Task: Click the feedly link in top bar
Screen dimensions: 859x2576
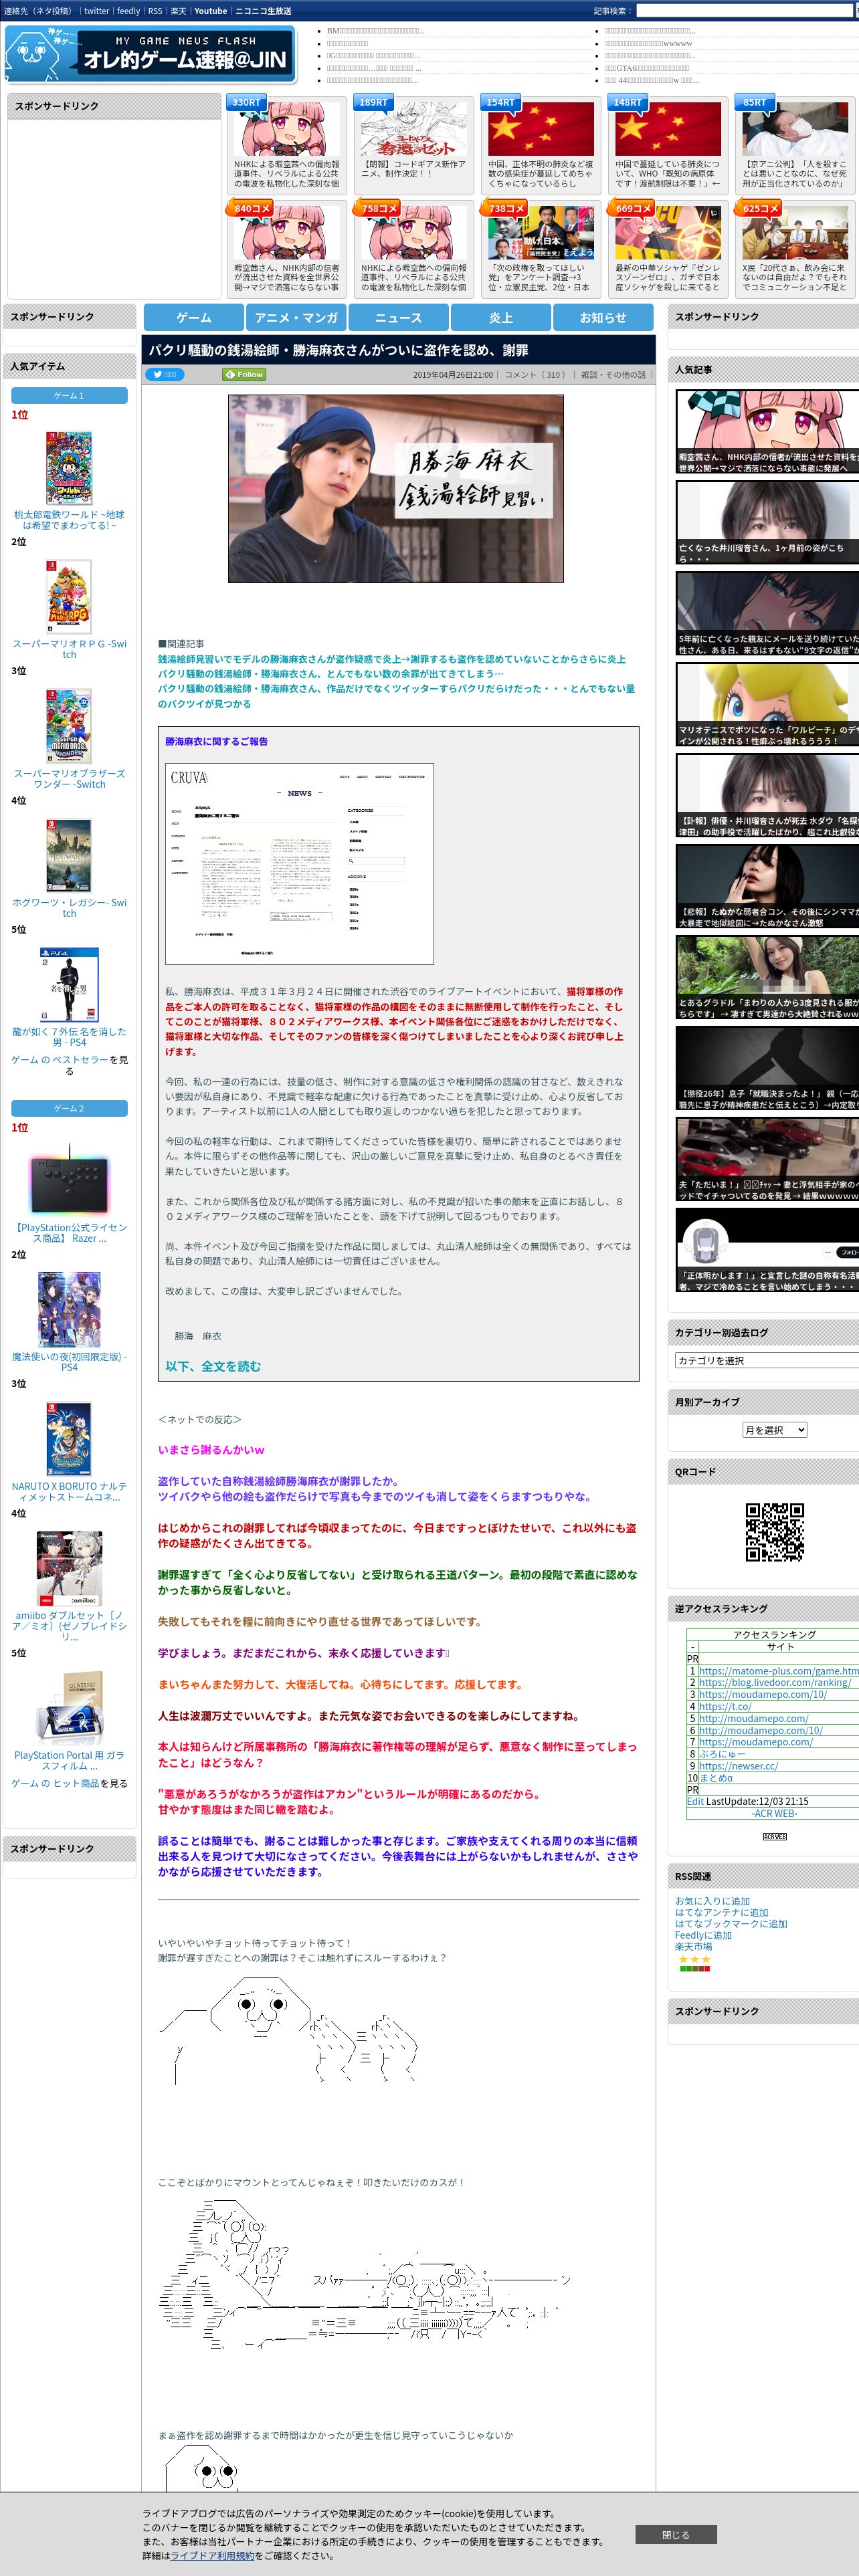Action: tap(128, 11)
